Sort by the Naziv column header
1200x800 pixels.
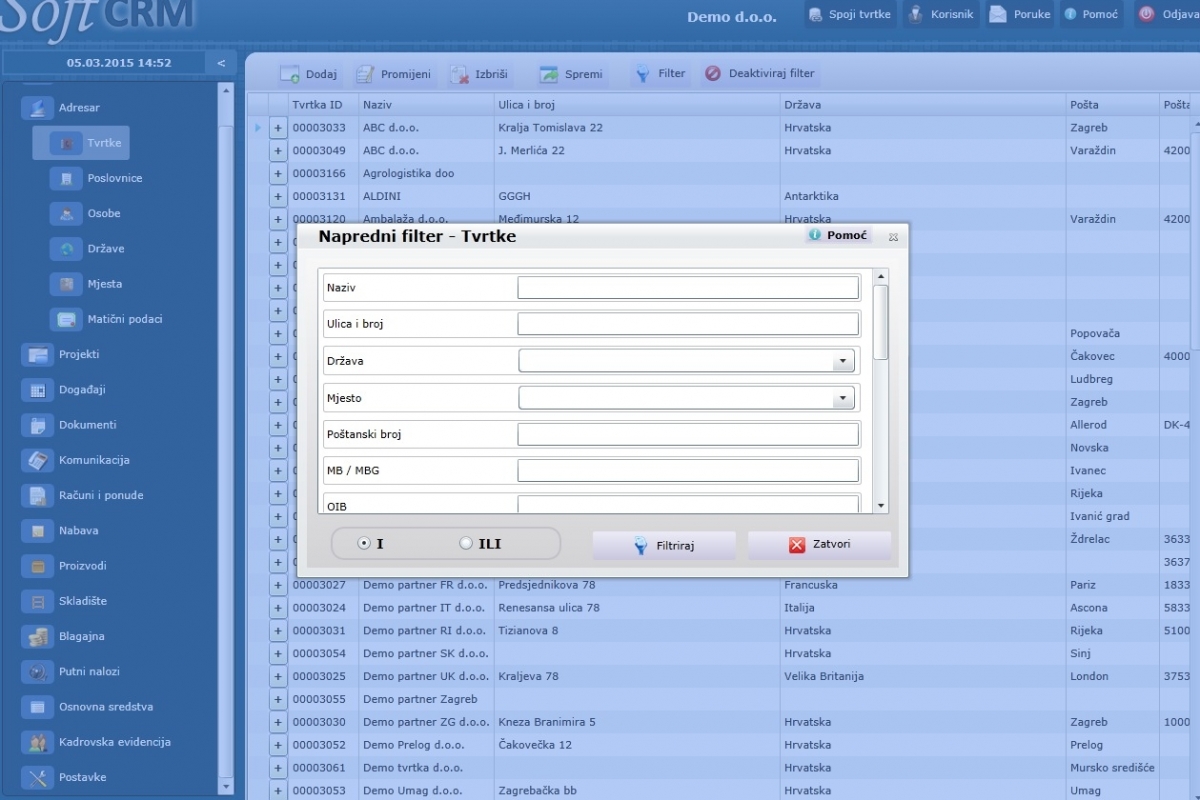(426, 105)
